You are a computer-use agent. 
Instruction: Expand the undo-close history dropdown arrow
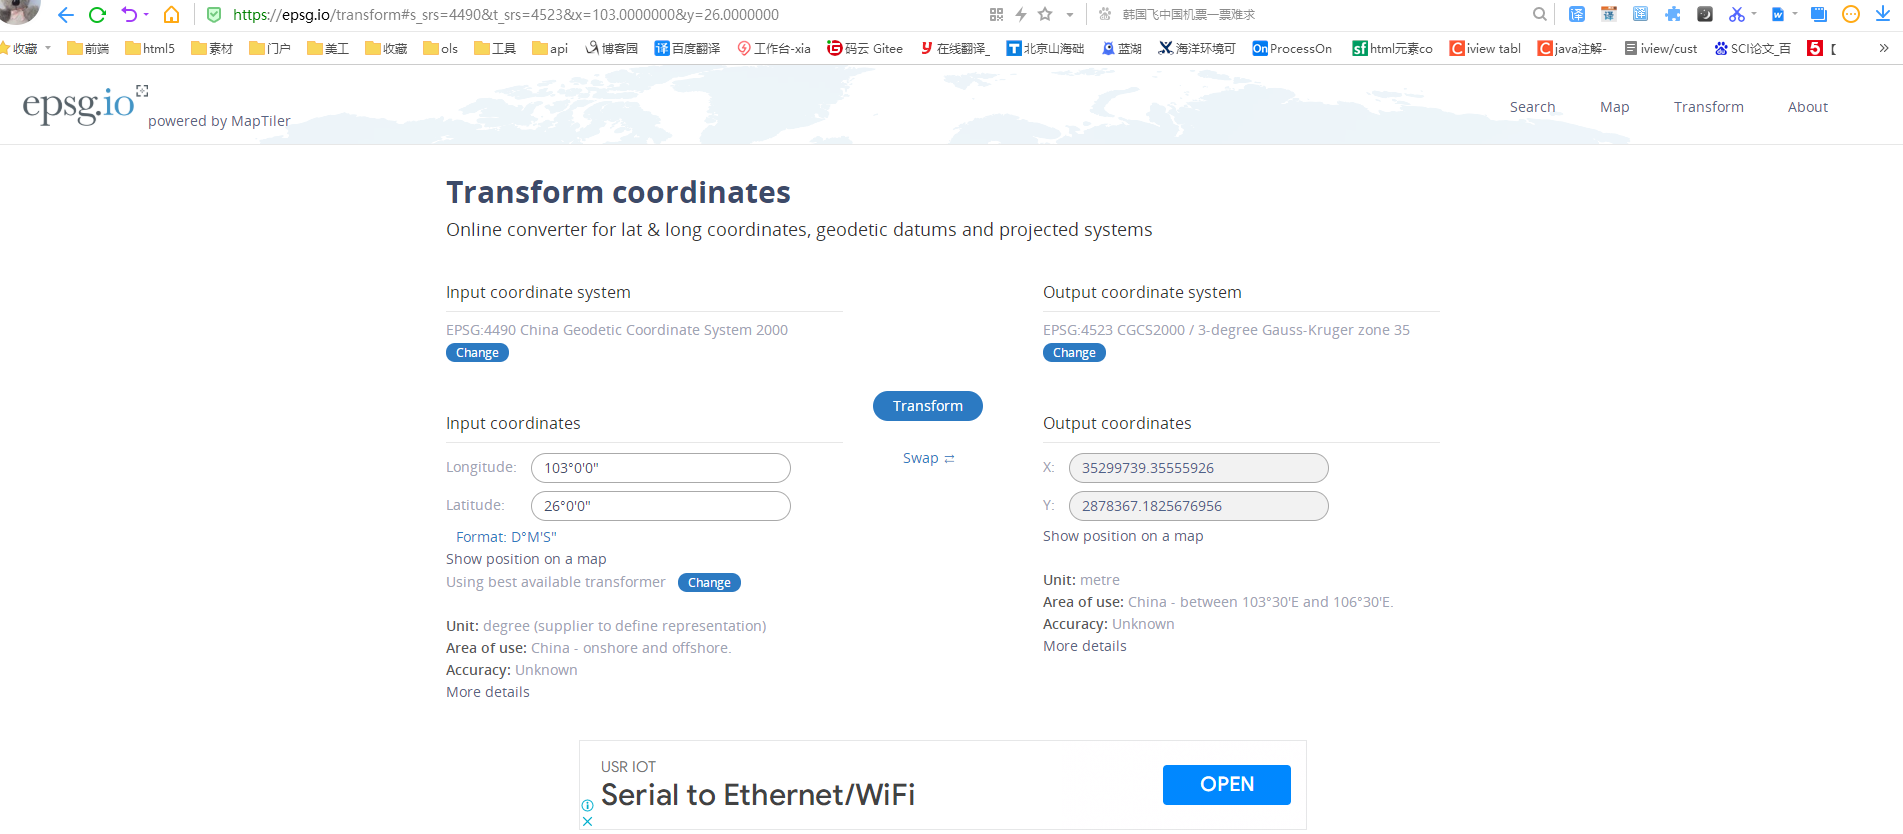coord(146,14)
